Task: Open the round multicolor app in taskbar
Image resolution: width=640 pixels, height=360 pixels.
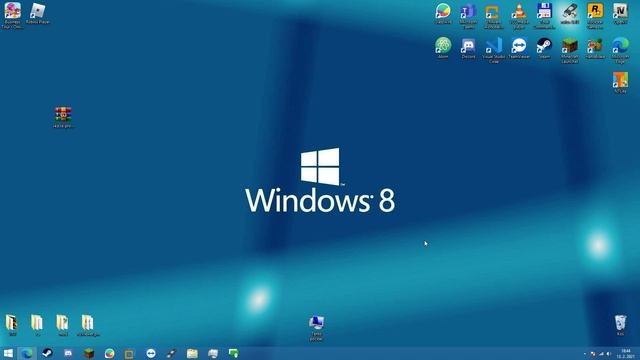Action: pyautogui.click(x=109, y=353)
